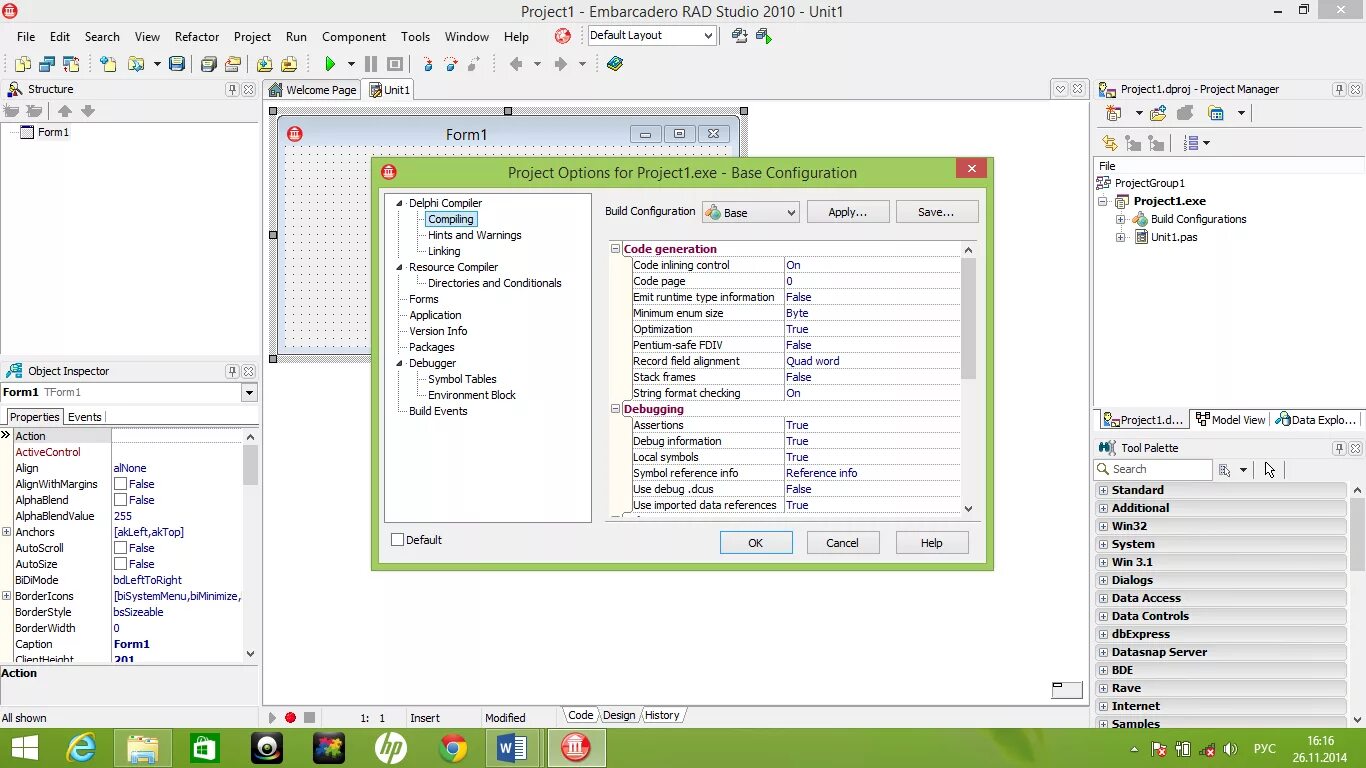Collapse the Code generation section

coord(616,249)
